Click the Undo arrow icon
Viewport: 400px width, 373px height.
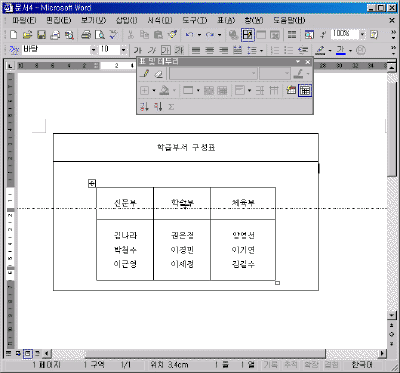189,35
